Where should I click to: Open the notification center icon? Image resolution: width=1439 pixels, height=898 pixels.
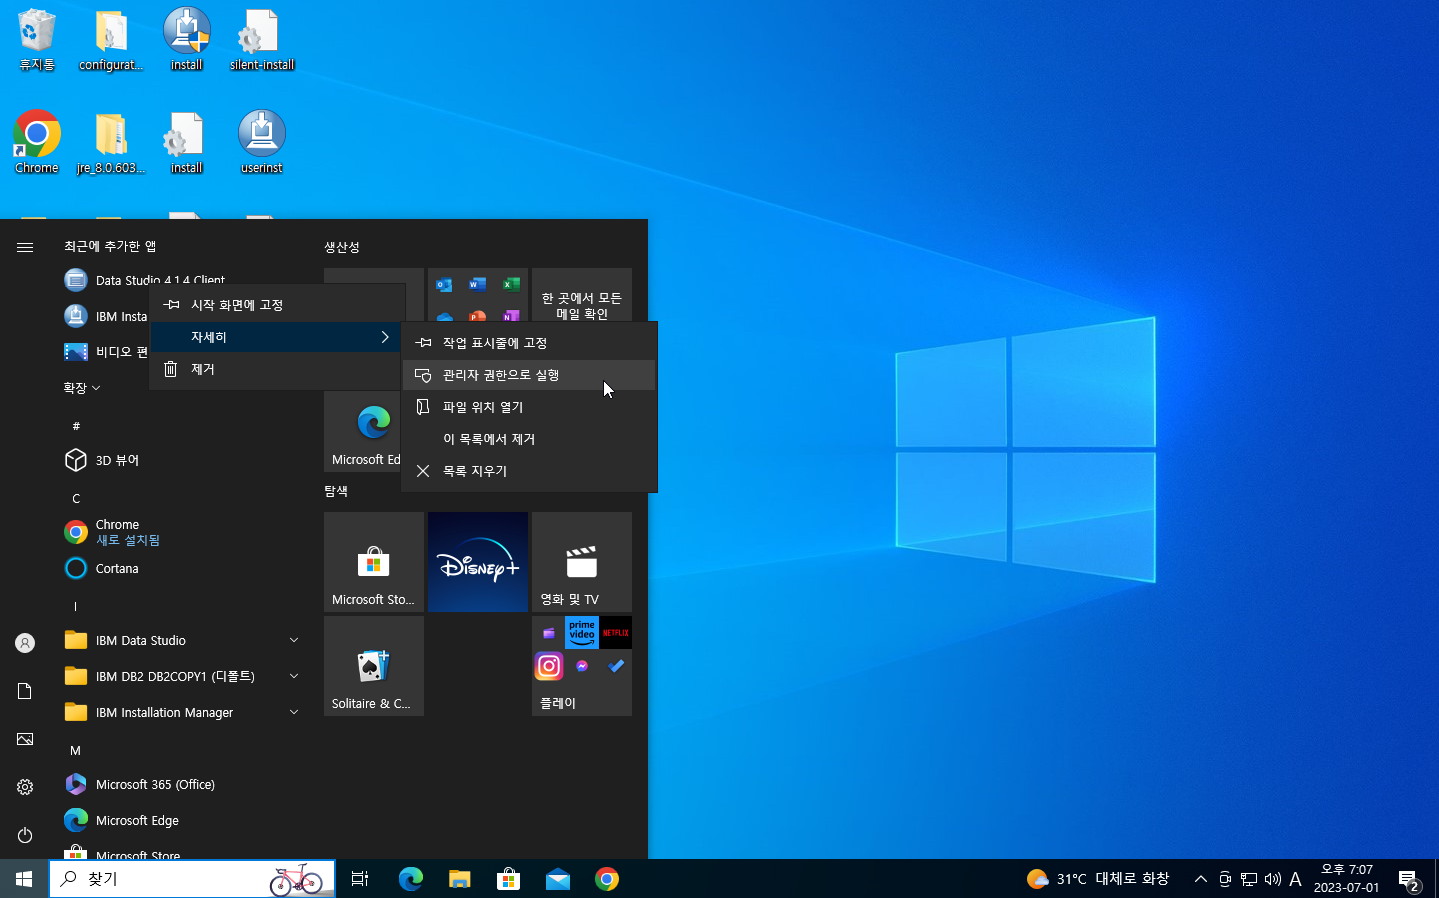click(x=1409, y=880)
